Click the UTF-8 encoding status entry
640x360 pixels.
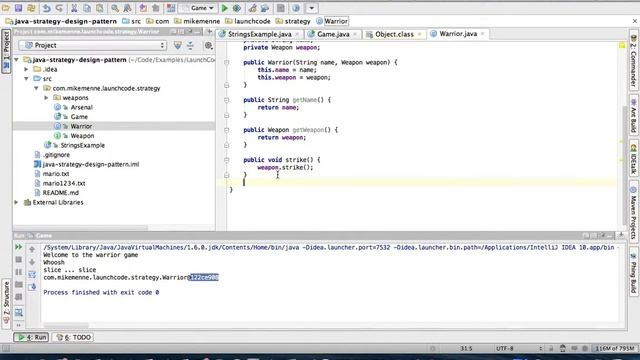point(504,349)
